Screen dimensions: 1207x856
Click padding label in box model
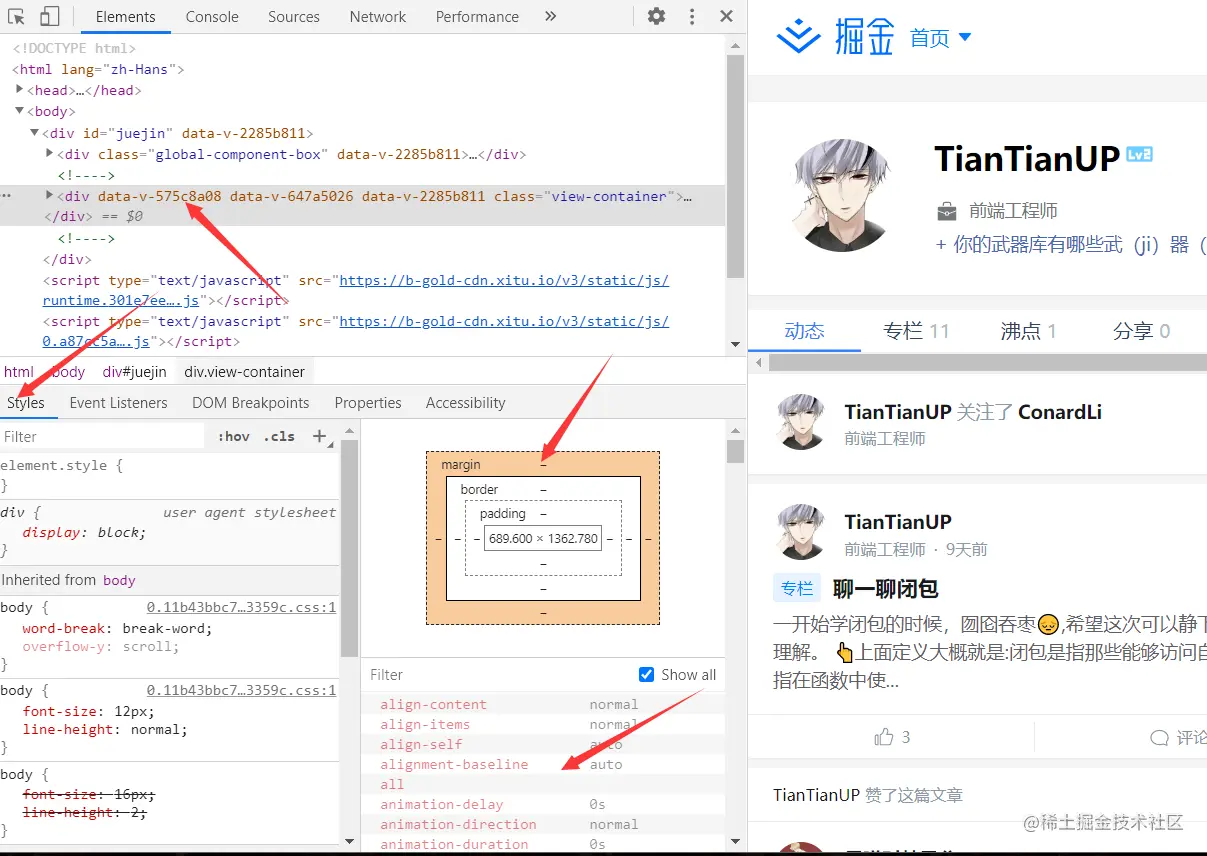click(x=502, y=514)
